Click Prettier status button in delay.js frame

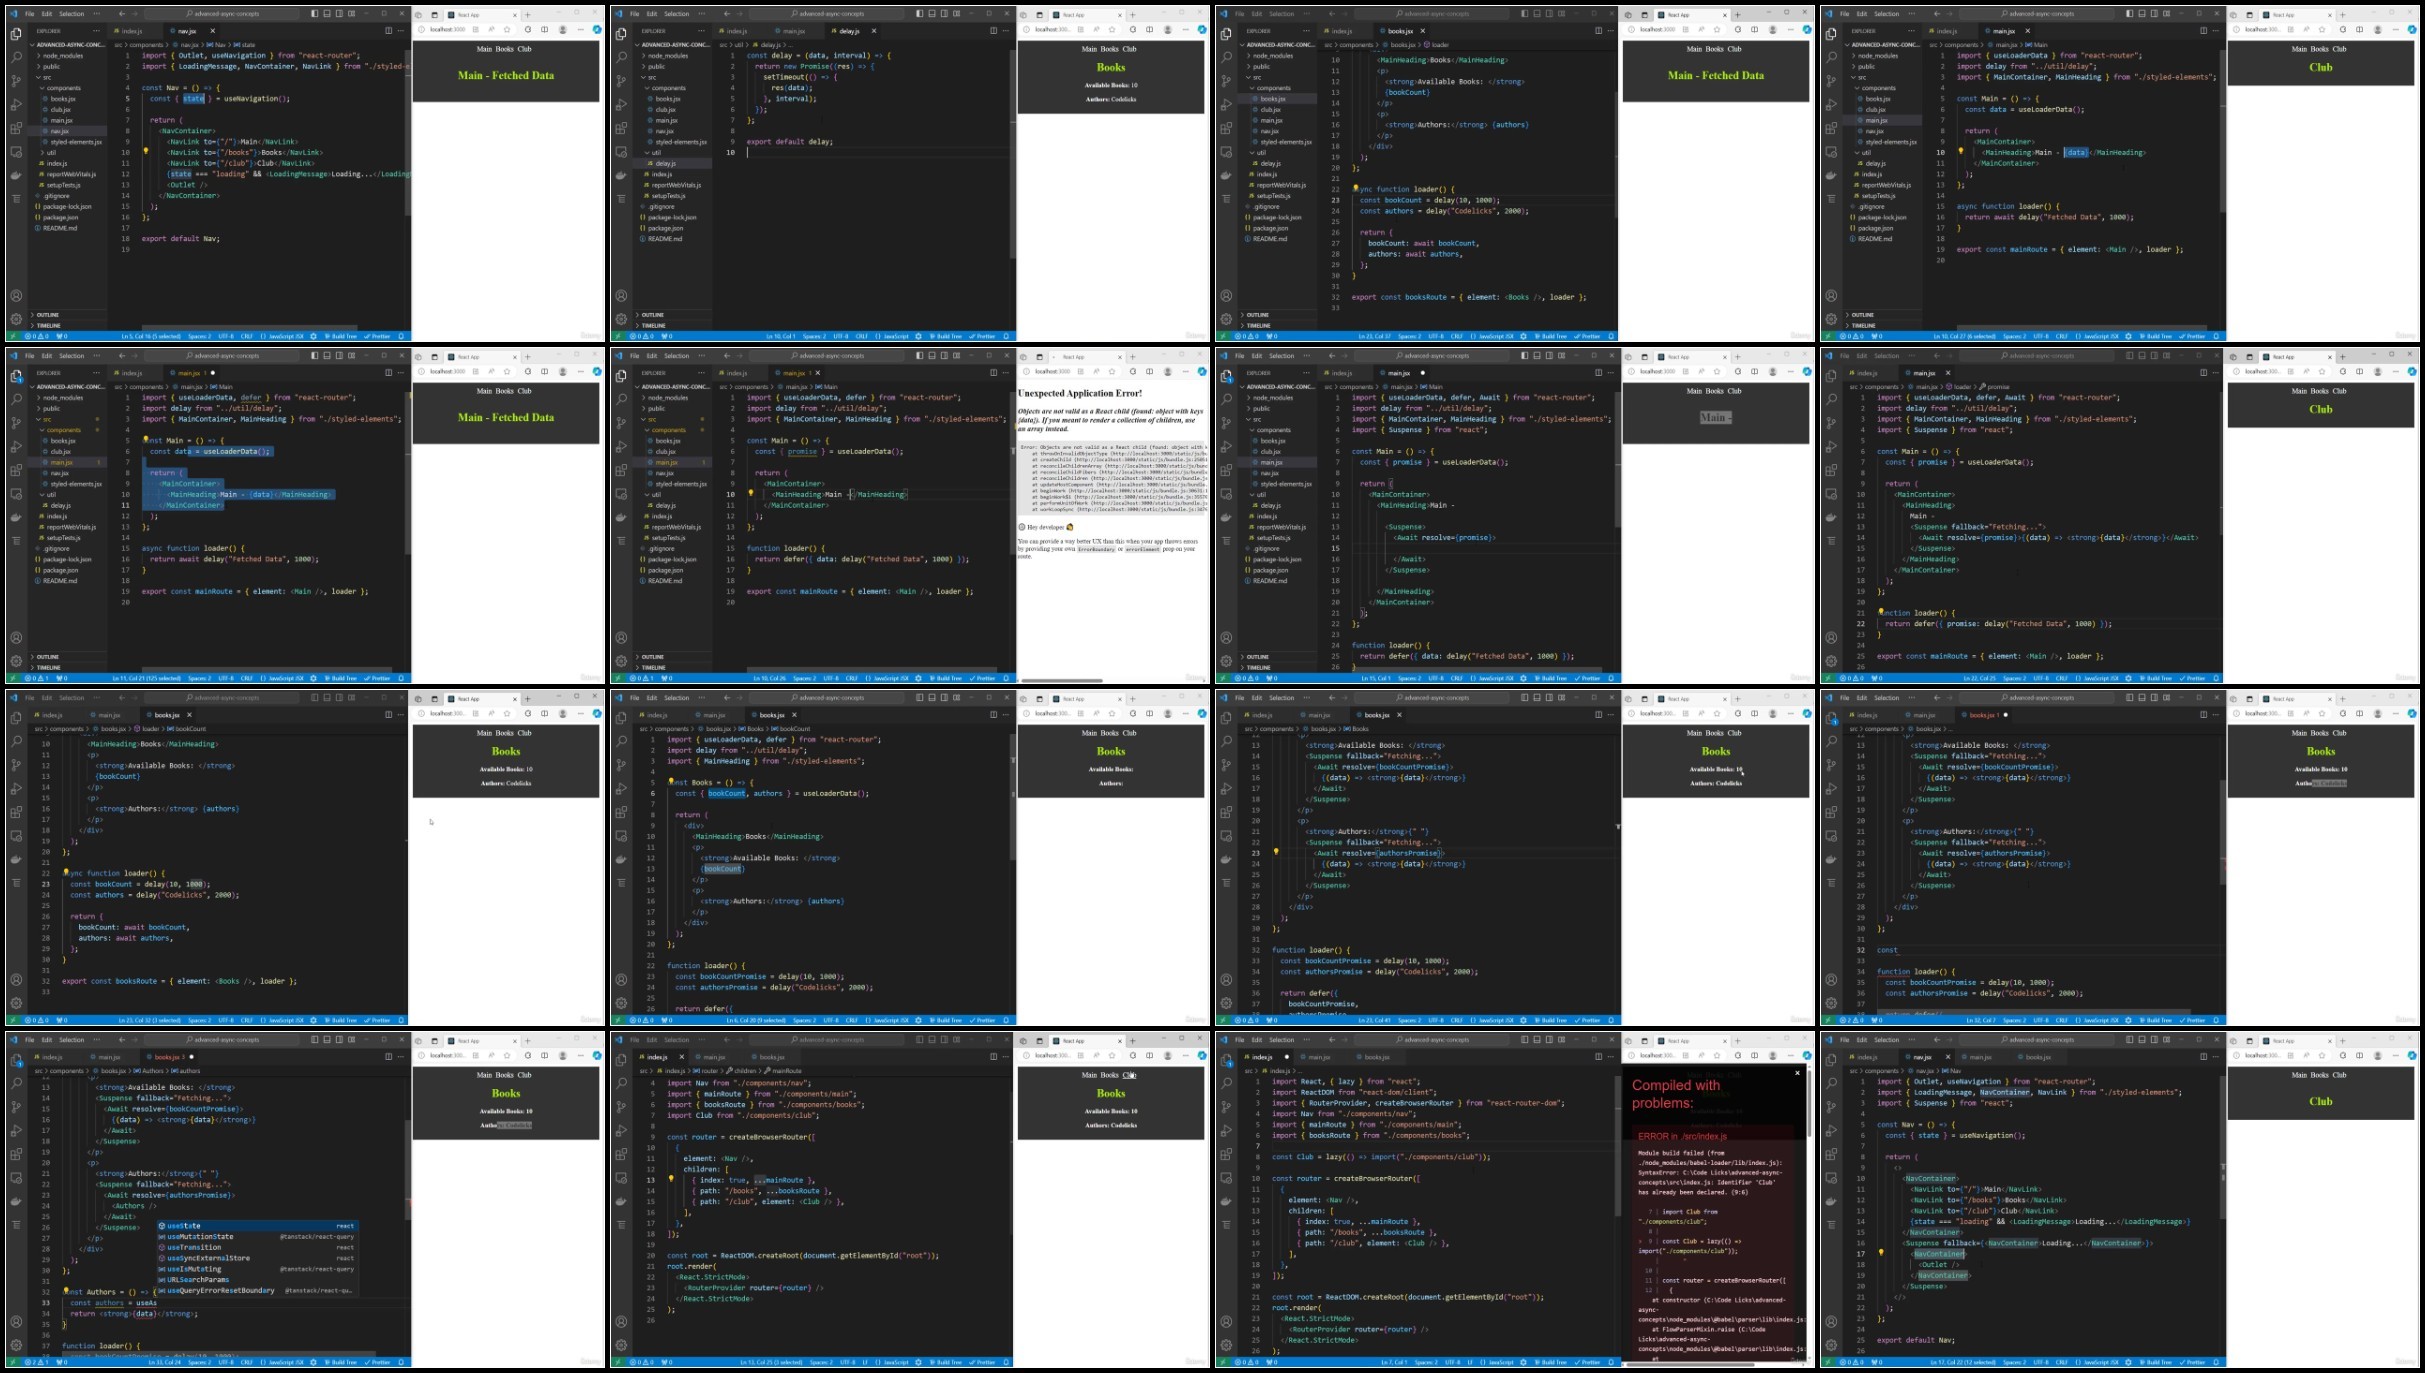(x=984, y=336)
